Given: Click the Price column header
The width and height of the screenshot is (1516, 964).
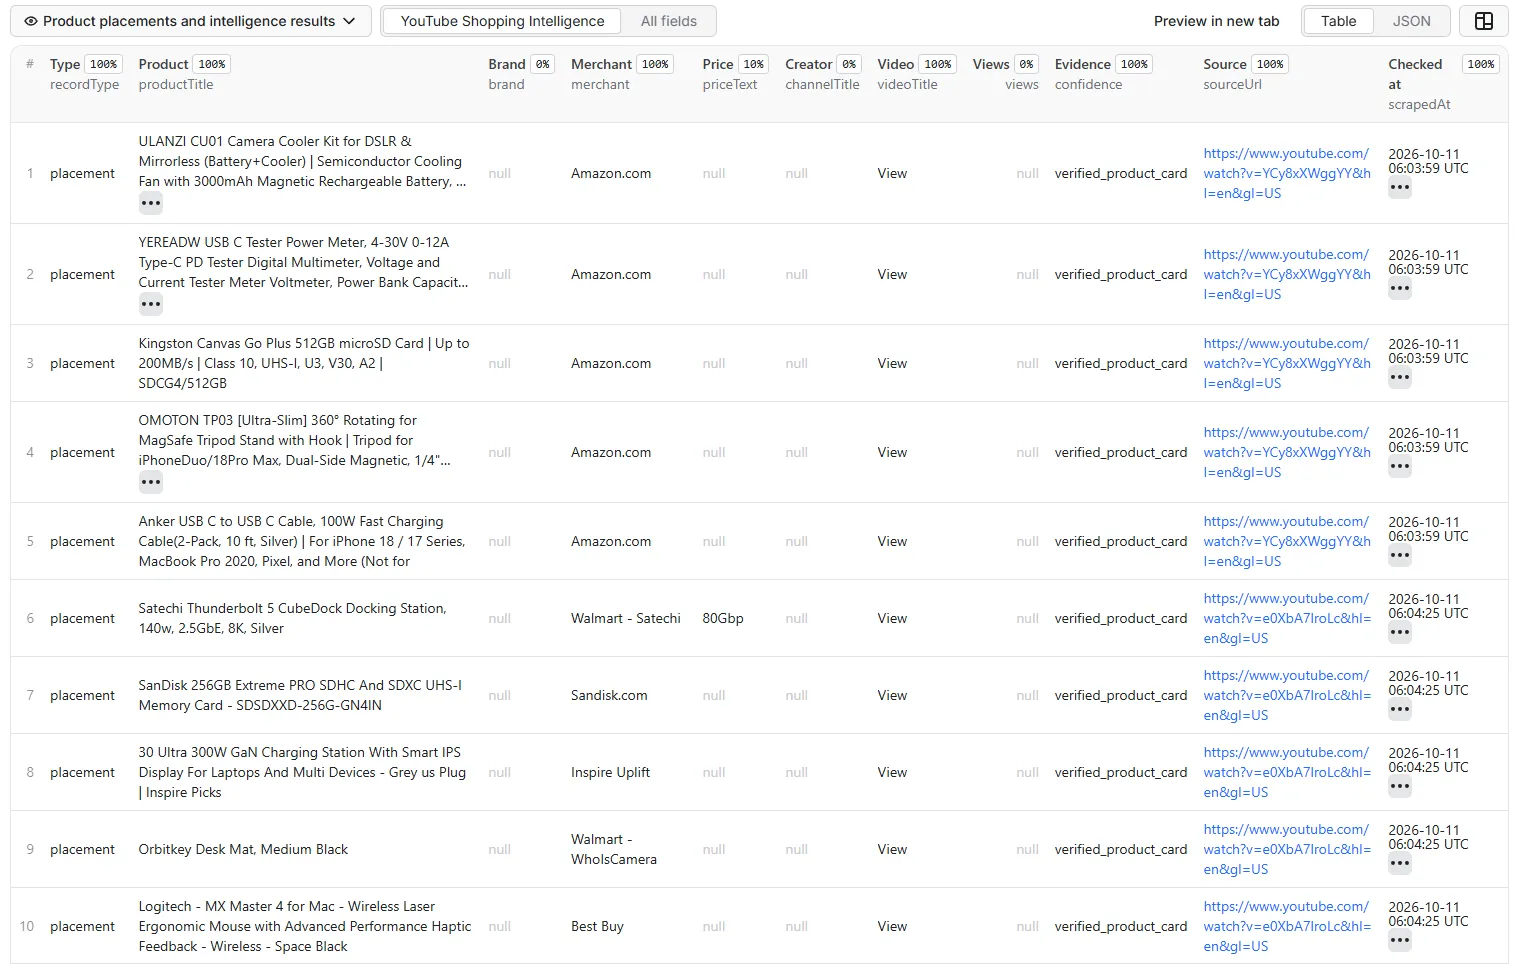Looking at the screenshot, I should [x=718, y=64].
